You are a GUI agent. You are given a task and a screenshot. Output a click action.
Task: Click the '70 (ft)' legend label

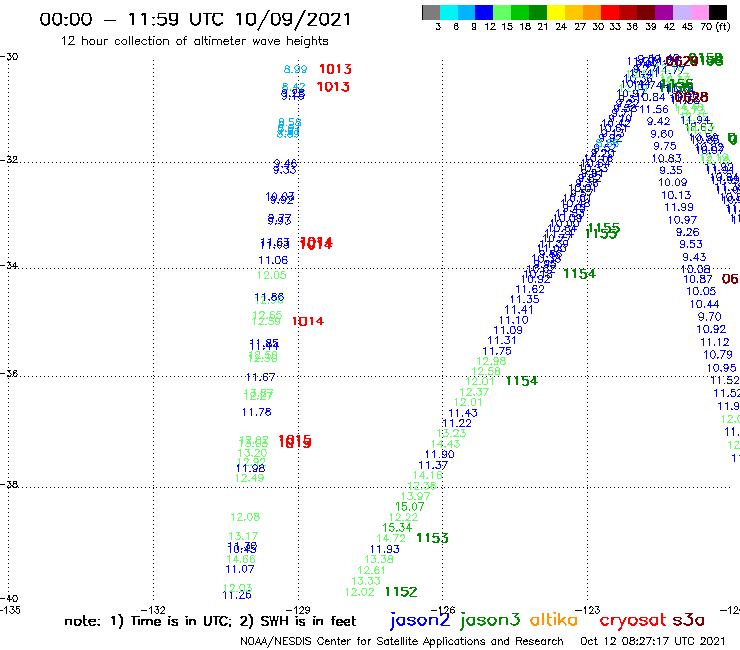pos(715,26)
